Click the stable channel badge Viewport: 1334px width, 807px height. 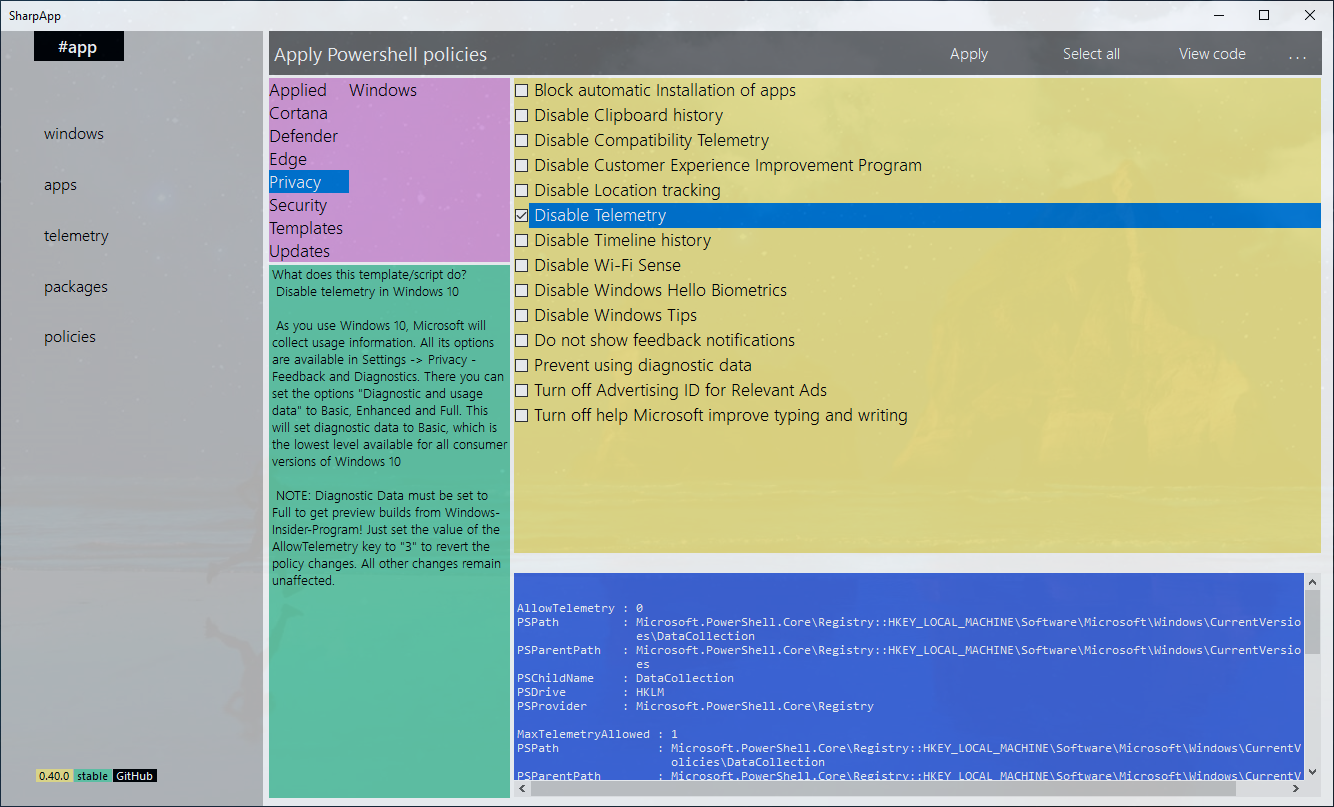tap(93, 776)
